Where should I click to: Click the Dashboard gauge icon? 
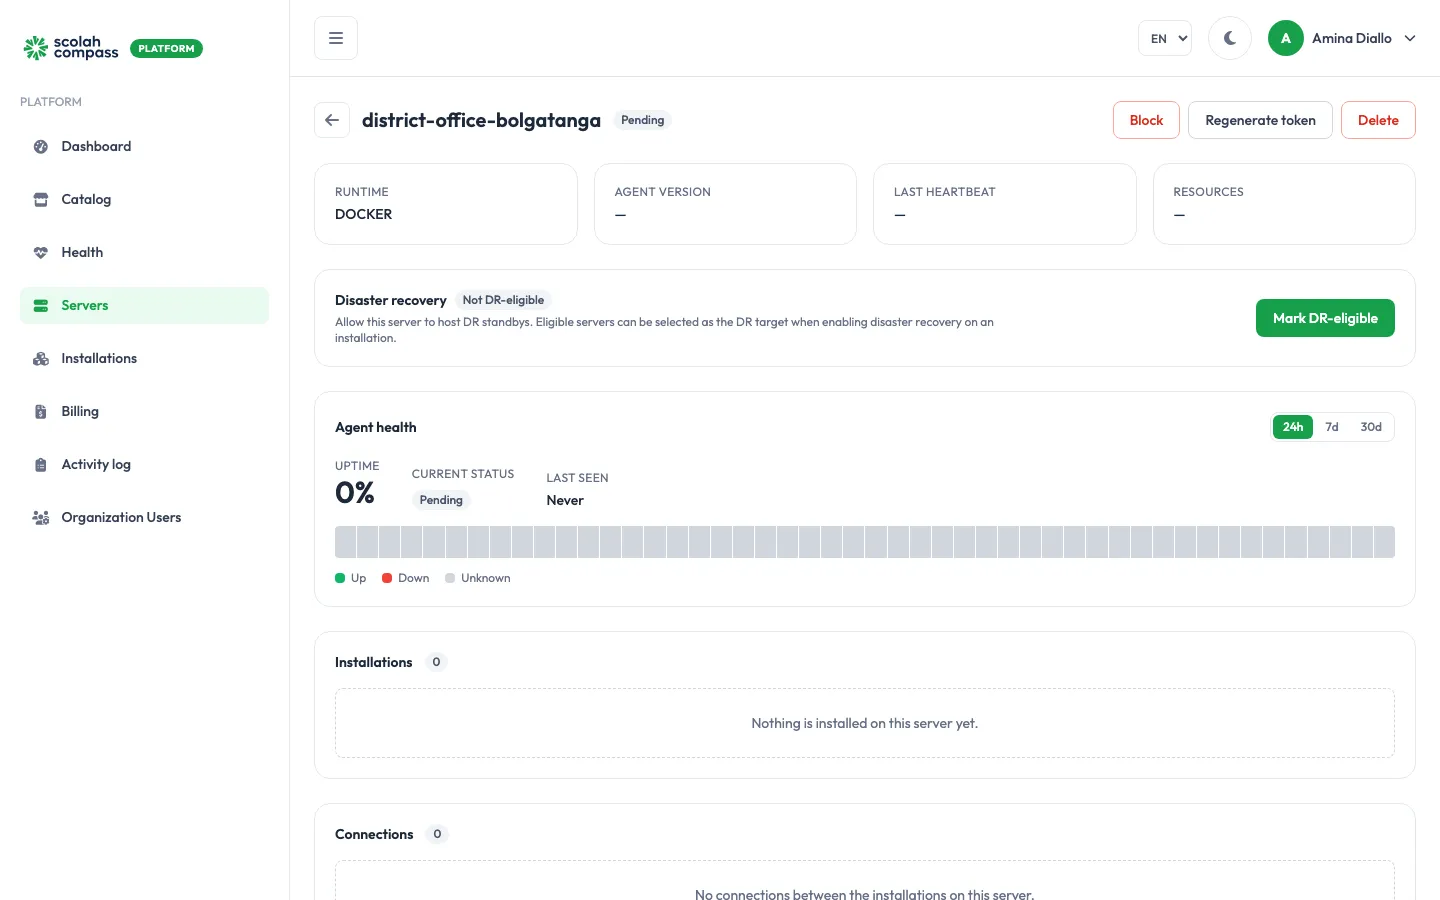click(41, 146)
